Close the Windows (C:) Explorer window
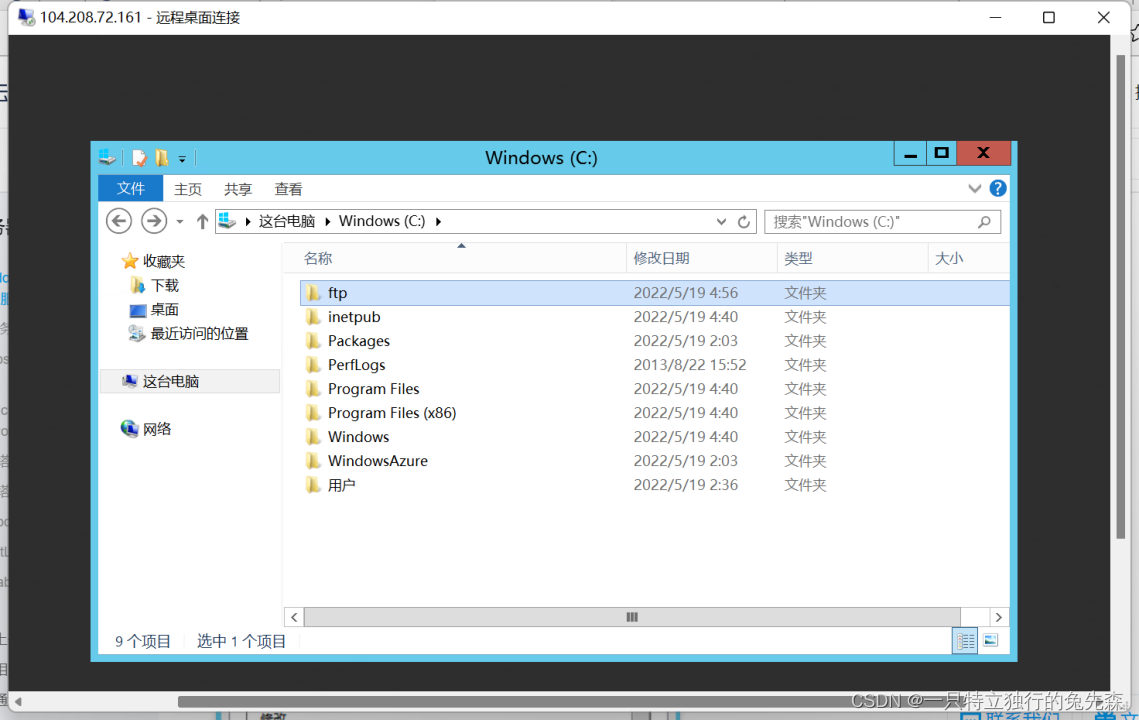This screenshot has height=720, width=1139. coord(984,153)
